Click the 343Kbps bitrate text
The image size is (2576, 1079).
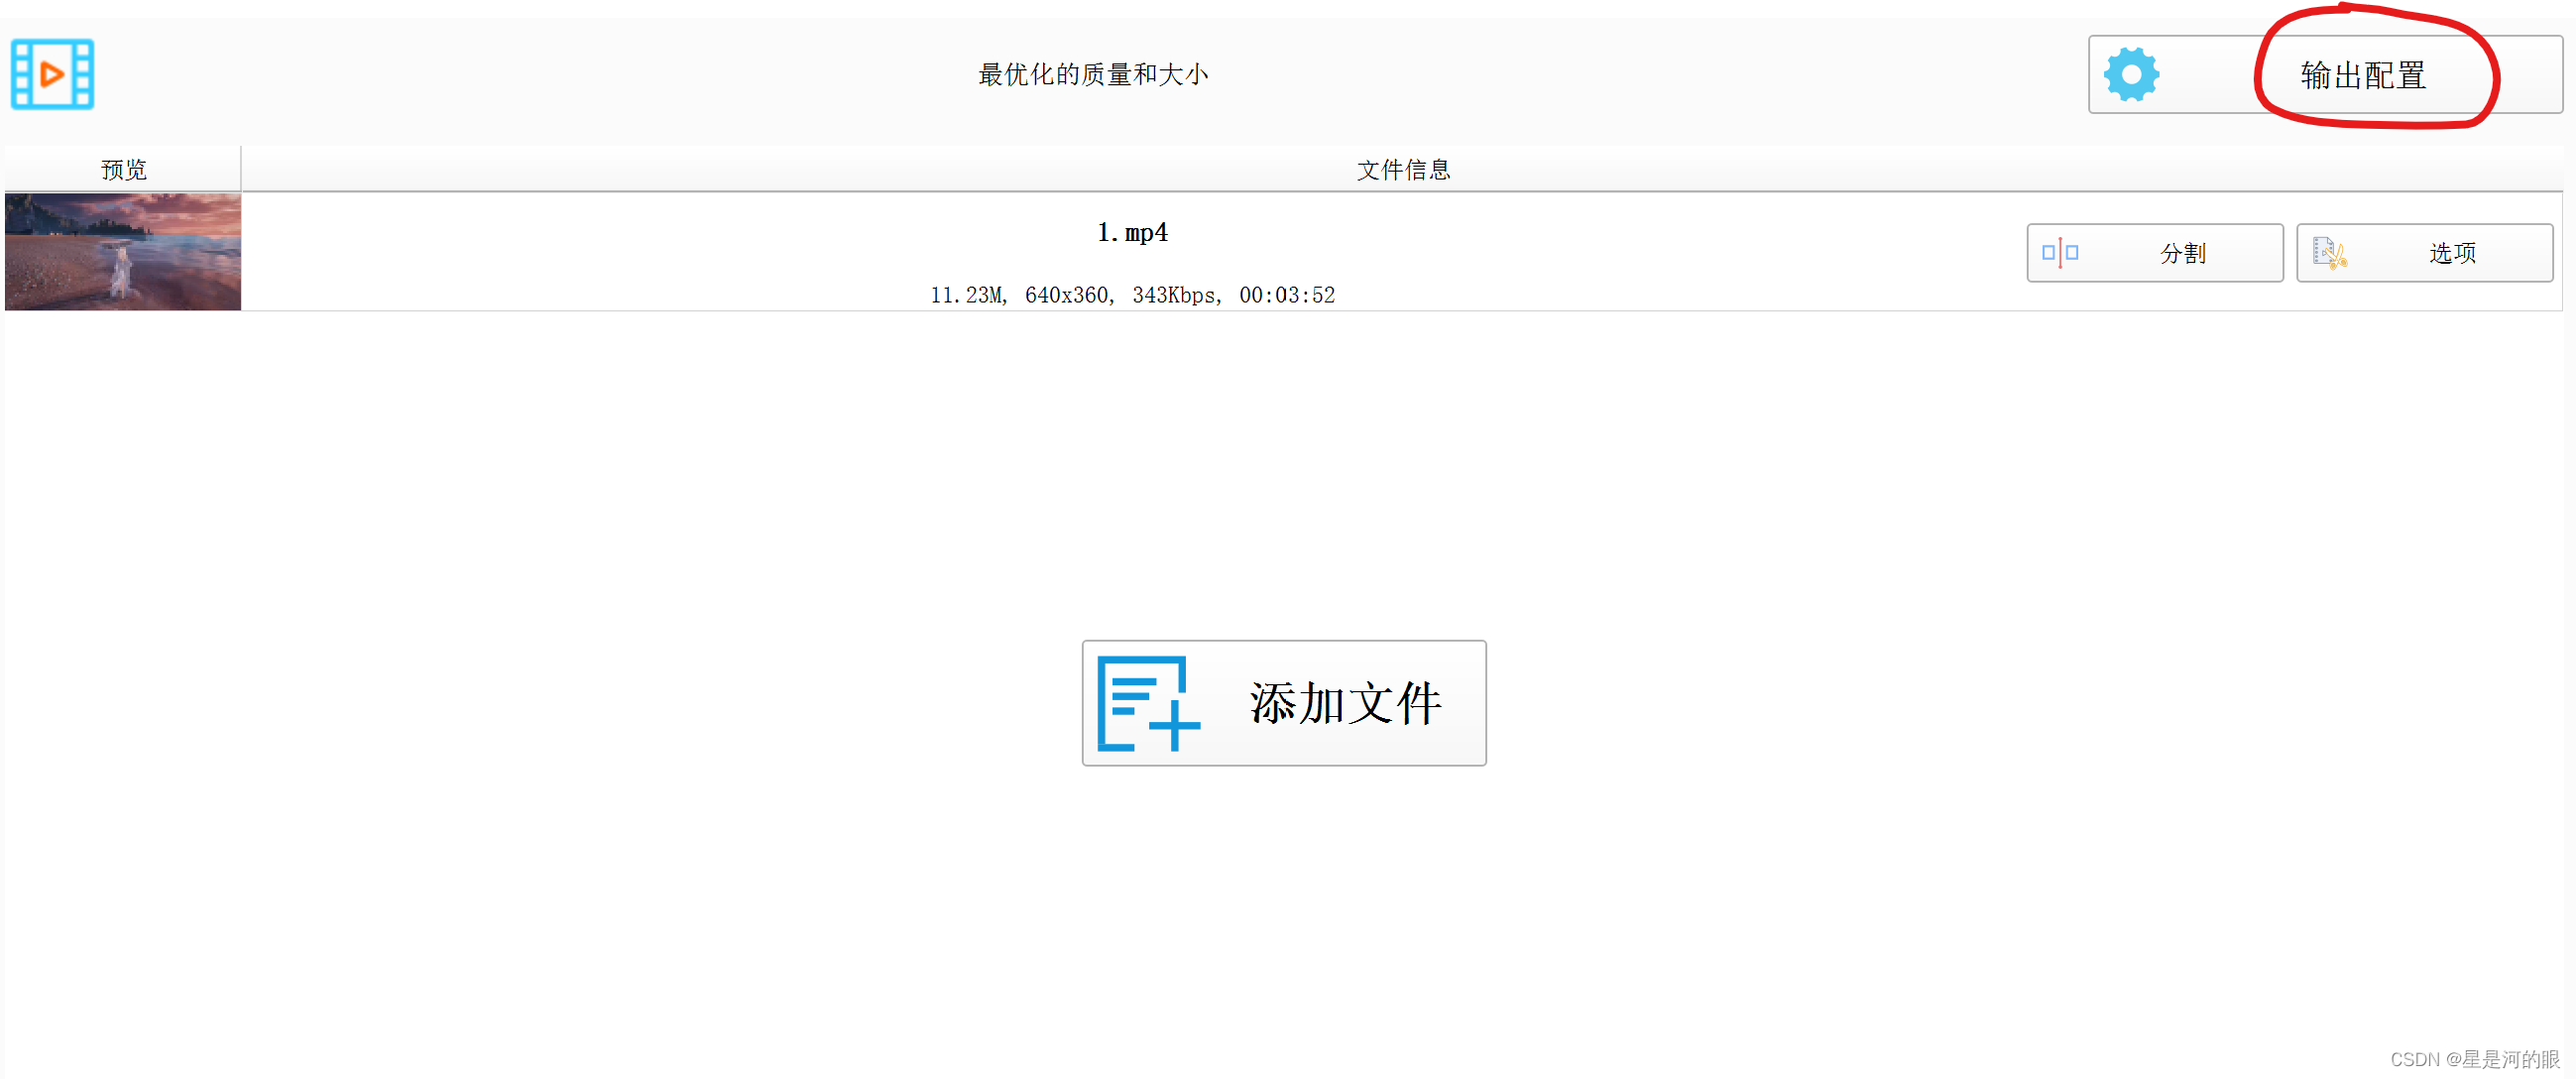[x=1174, y=295]
